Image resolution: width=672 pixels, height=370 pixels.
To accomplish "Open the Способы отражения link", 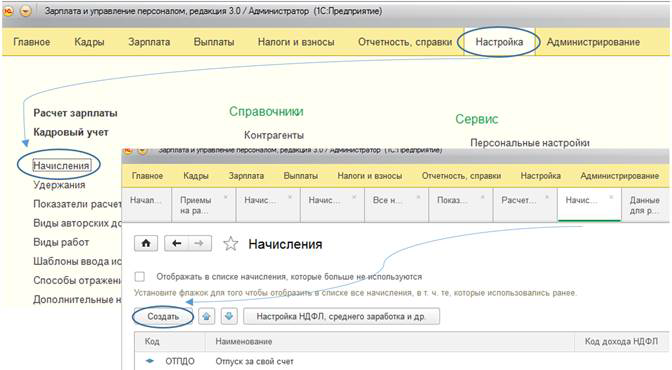I will [77, 280].
